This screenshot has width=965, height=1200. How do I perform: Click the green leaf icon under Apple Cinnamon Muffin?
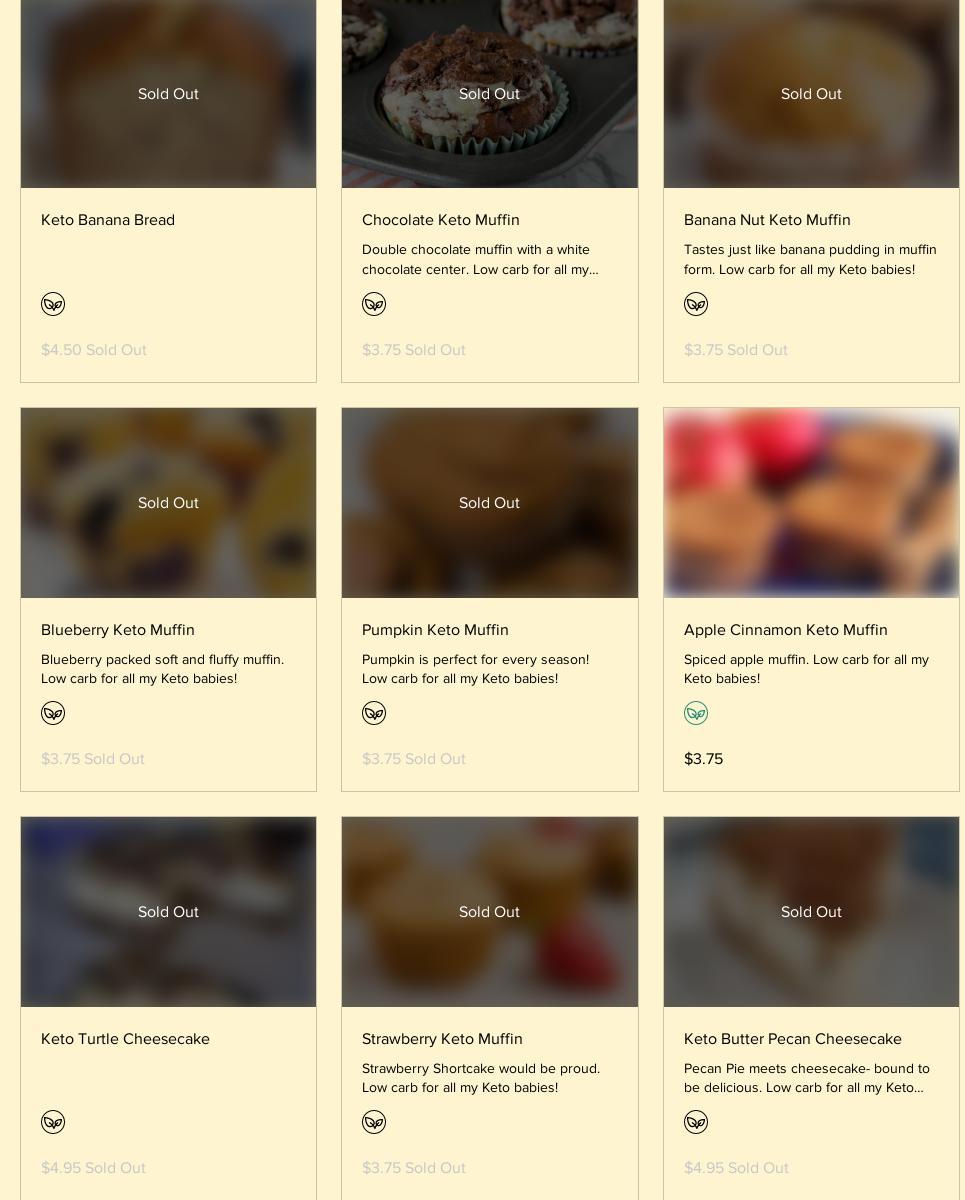(696, 713)
